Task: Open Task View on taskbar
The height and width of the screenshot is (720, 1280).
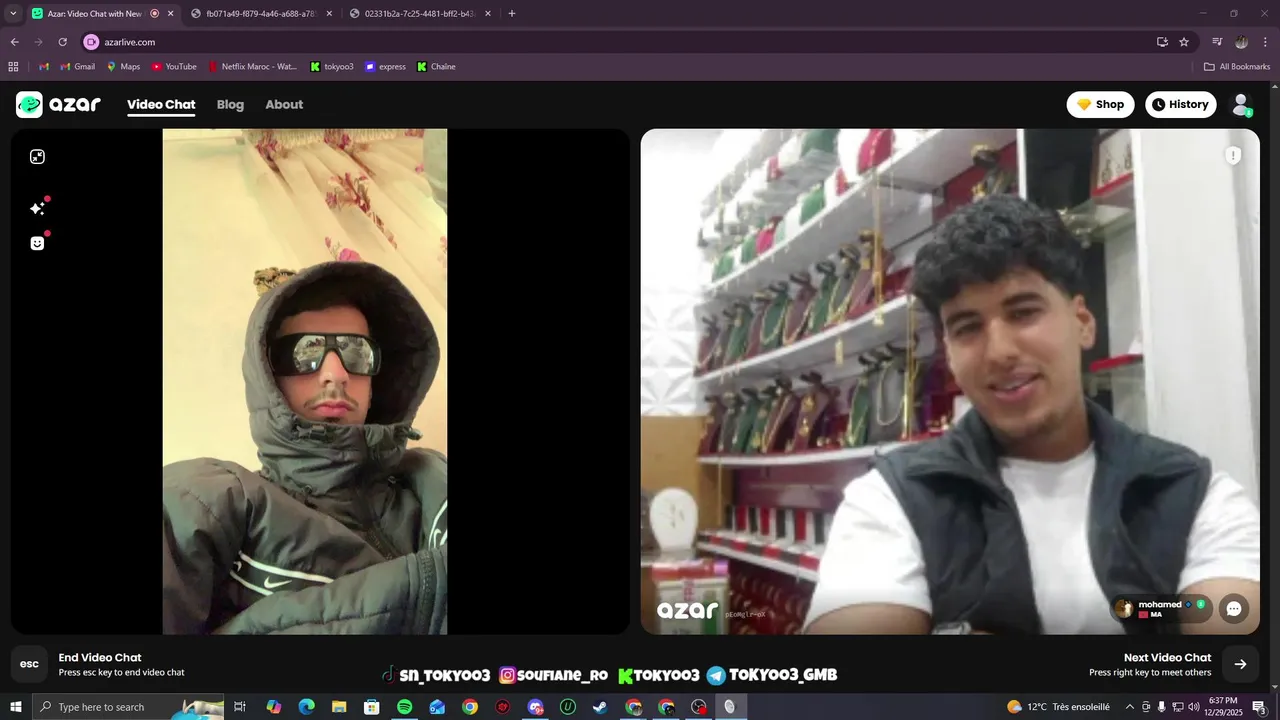Action: 240,707
